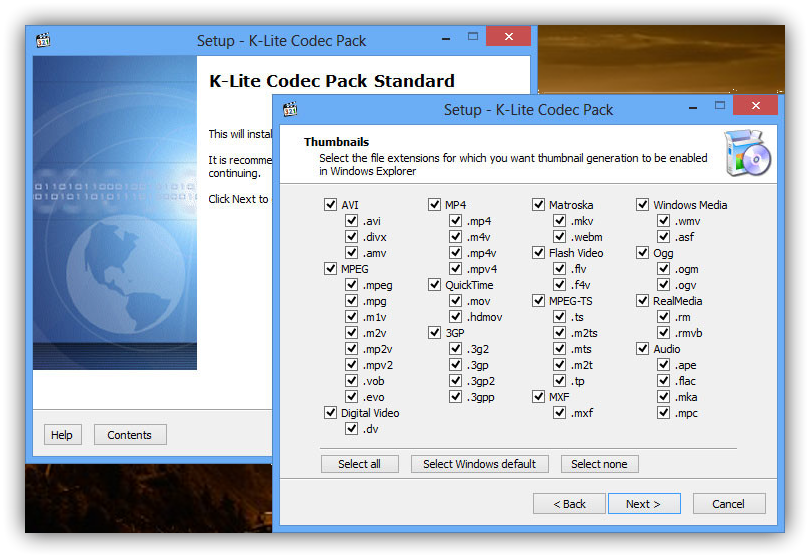Toggle the .mp4 extension checkbox
Image resolution: width=810 pixels, height=558 pixels.
point(455,221)
